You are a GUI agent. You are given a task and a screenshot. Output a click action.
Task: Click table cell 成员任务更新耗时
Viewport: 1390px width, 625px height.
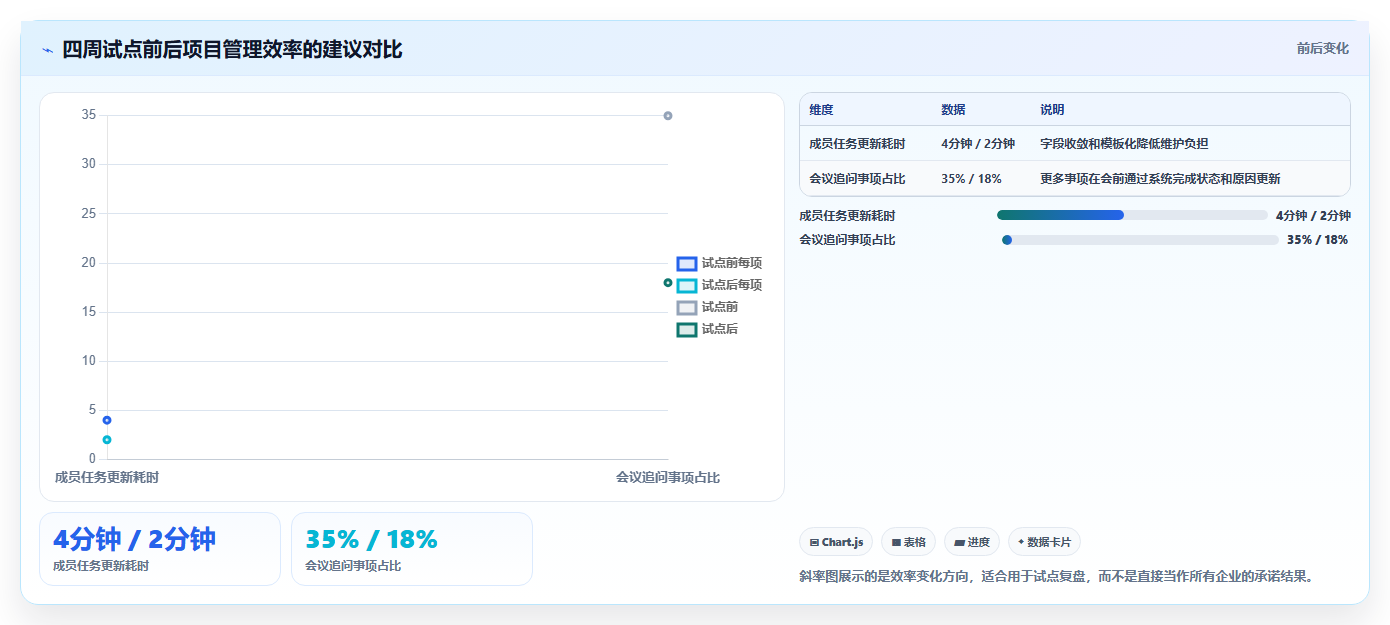pos(857,144)
